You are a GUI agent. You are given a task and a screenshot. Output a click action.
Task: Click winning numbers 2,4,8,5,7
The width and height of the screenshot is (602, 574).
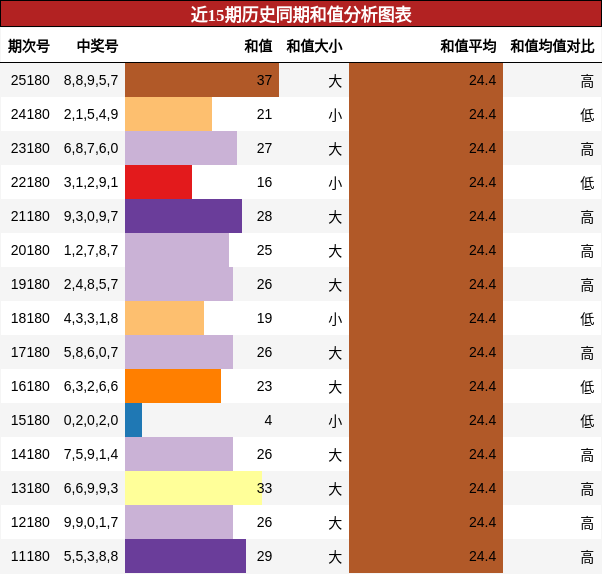click(x=91, y=284)
